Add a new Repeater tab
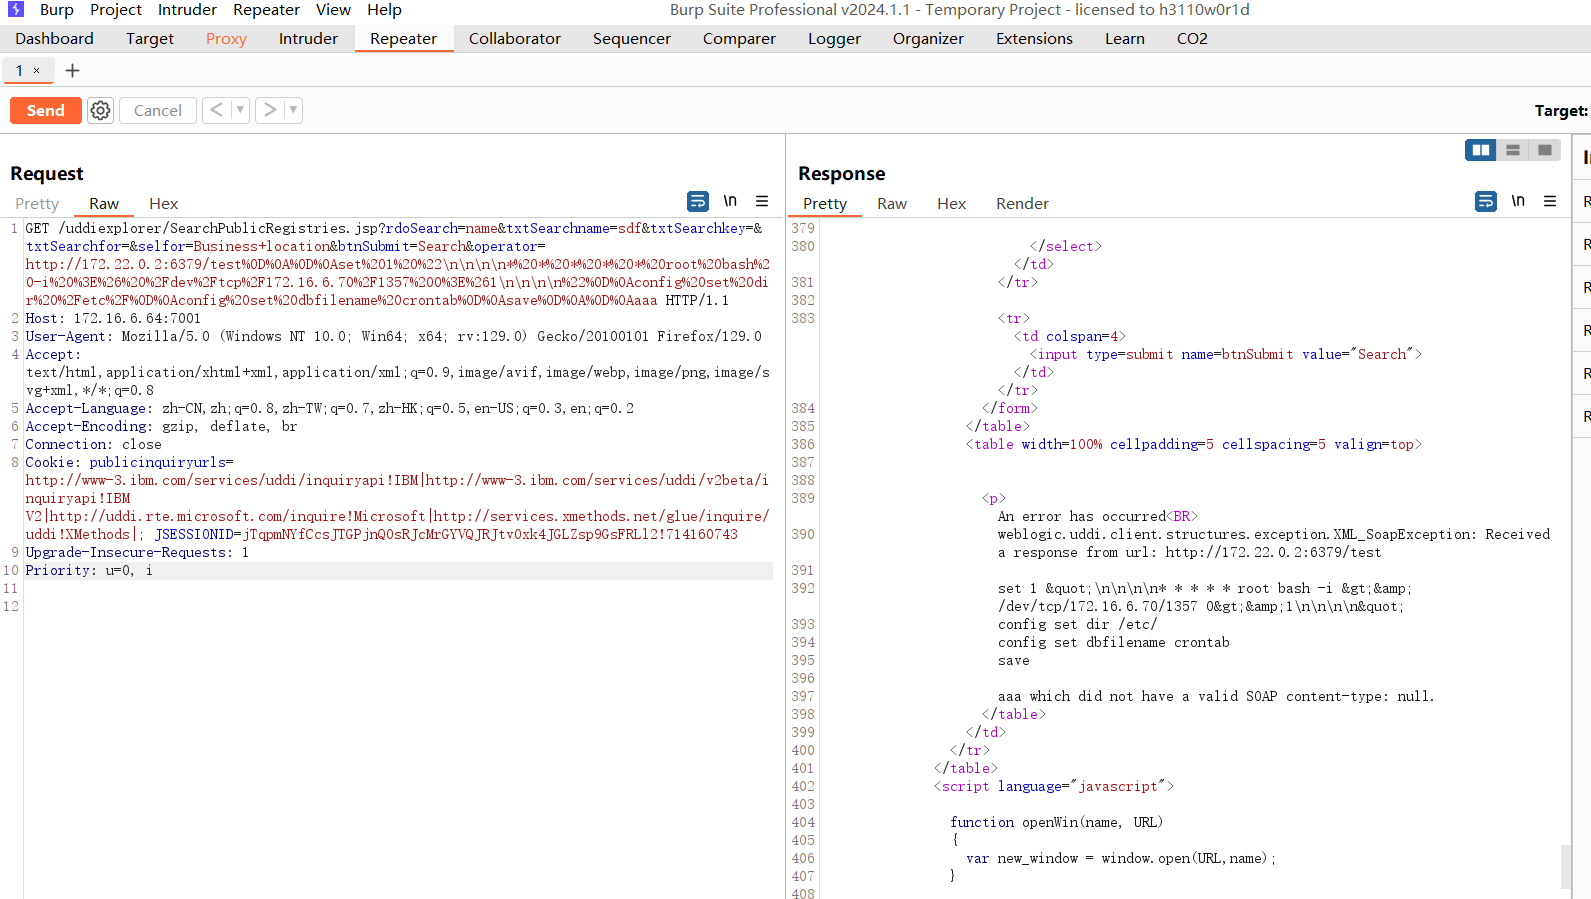This screenshot has width=1591, height=899. click(72, 71)
